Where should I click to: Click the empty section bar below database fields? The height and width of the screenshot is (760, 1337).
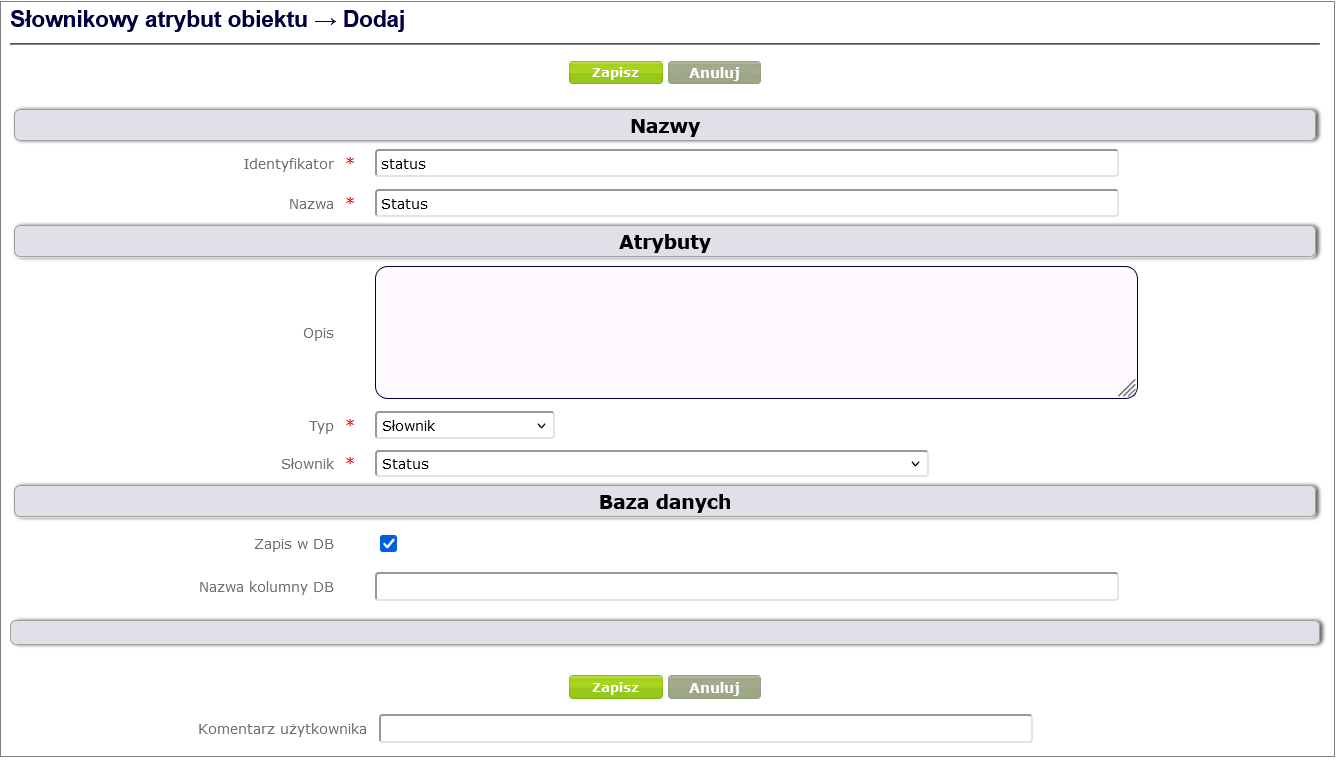coord(664,633)
